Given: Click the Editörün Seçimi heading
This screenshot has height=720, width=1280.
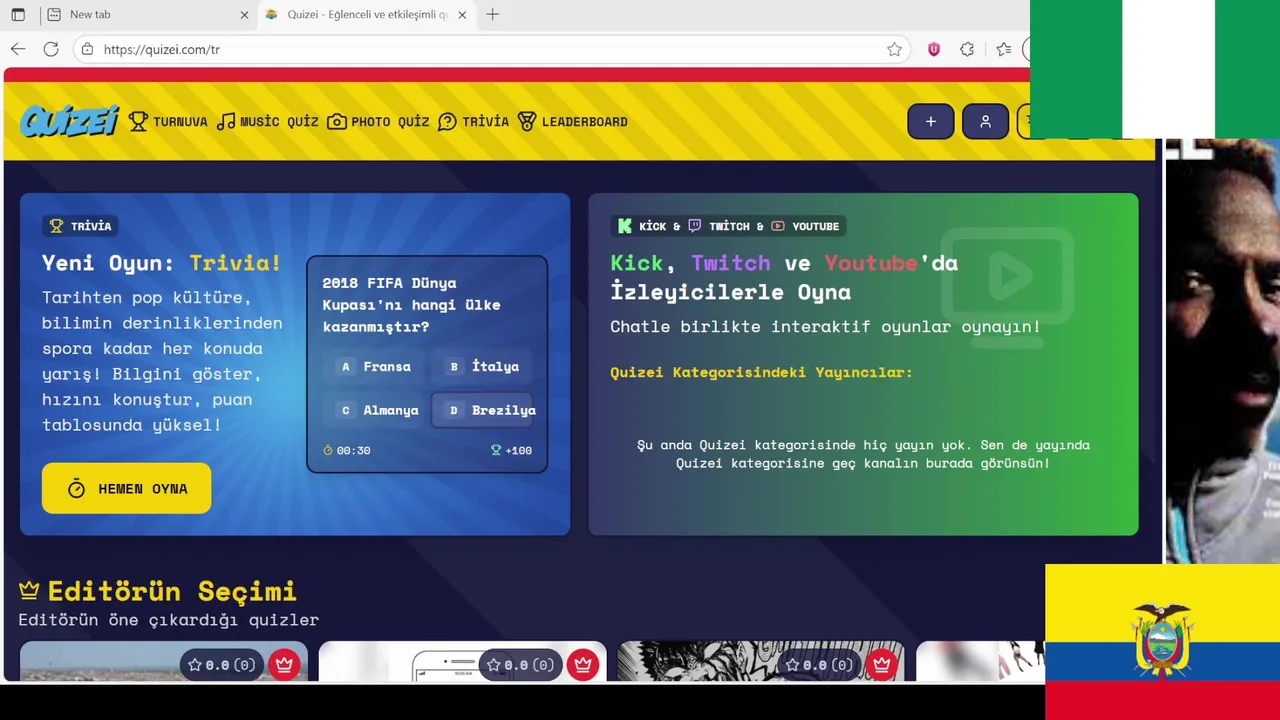Looking at the screenshot, I should [x=173, y=591].
